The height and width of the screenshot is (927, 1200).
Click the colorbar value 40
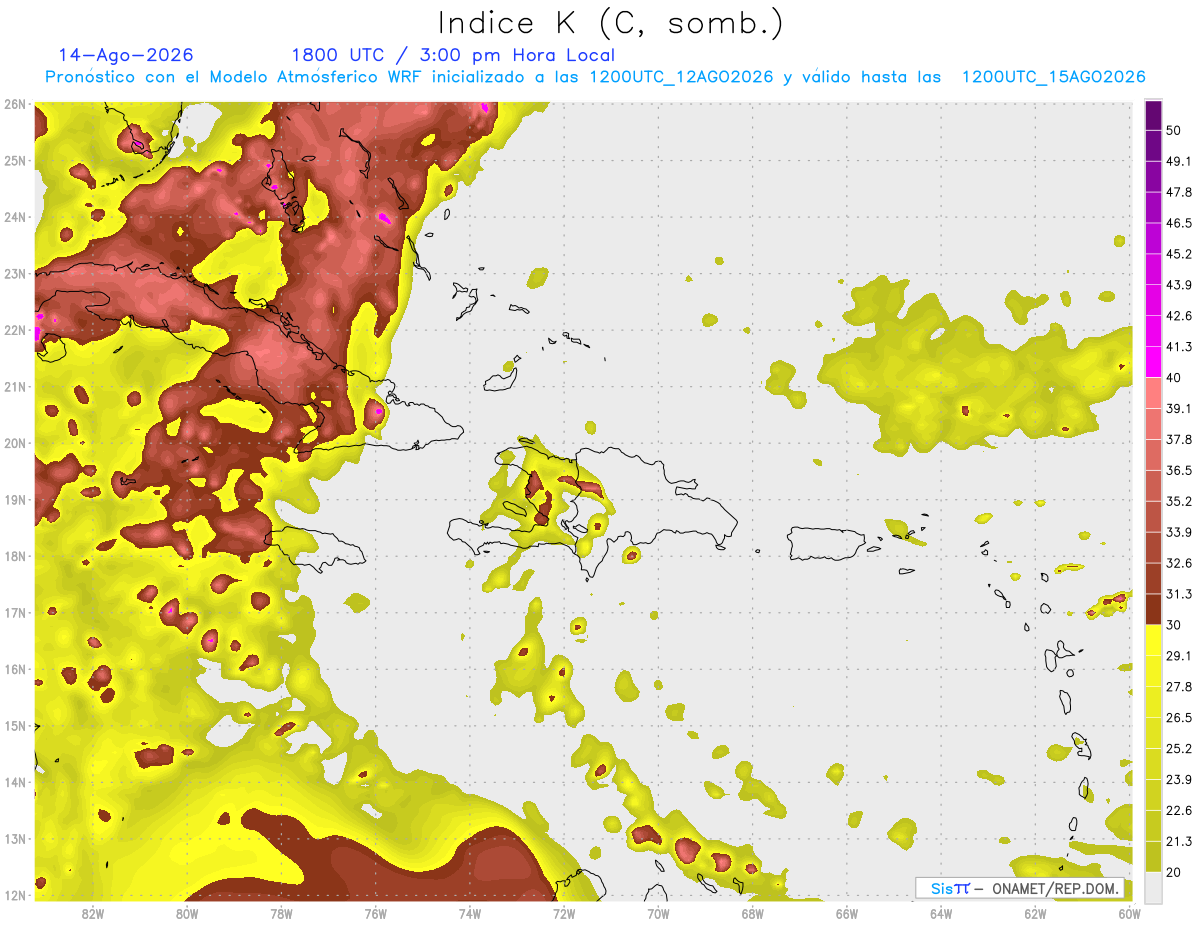tap(1173, 377)
